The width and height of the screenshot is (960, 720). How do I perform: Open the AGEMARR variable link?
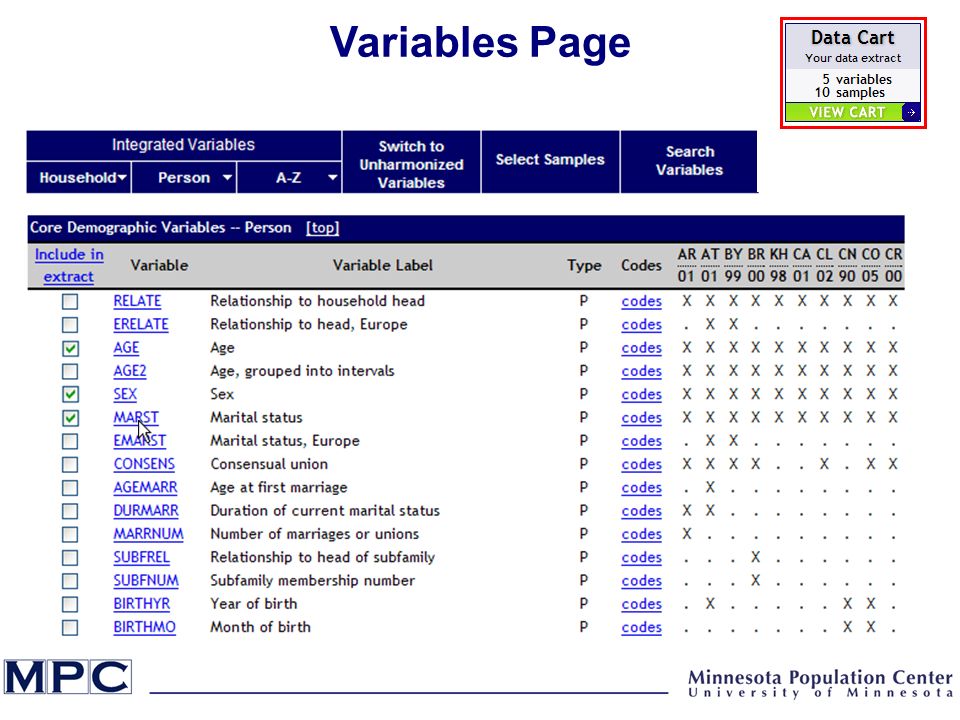[145, 487]
